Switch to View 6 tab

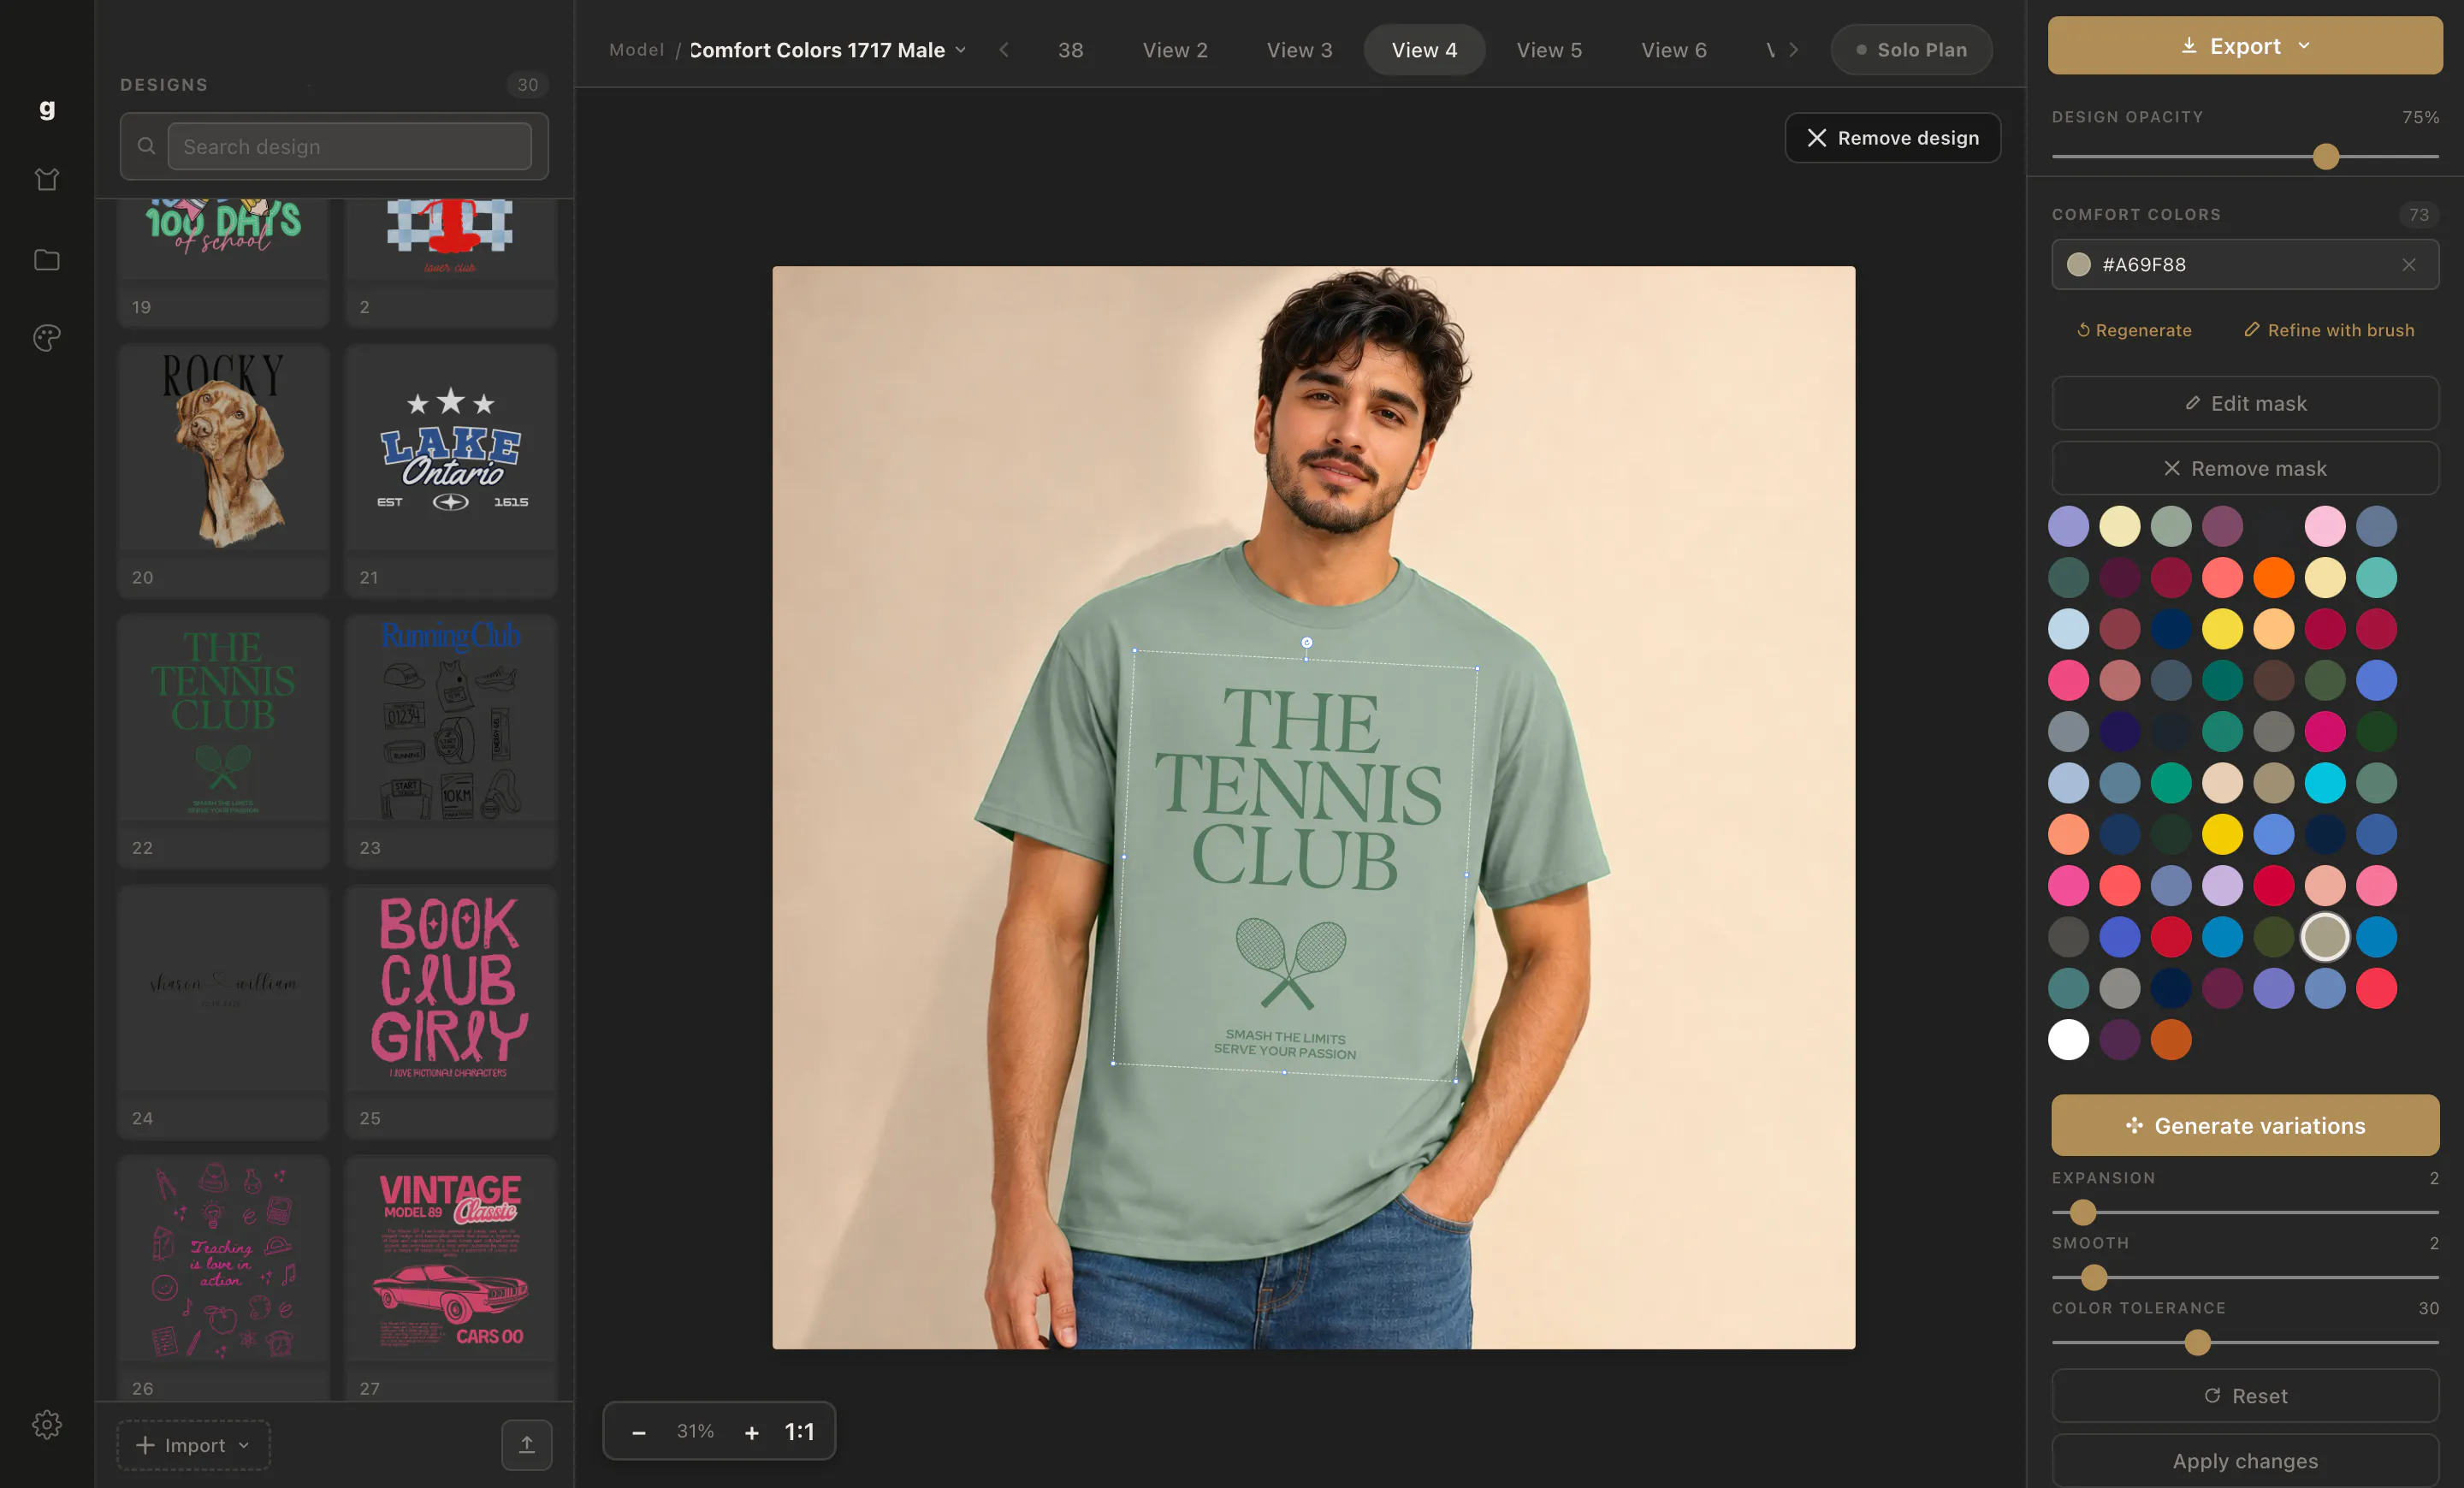point(1673,50)
